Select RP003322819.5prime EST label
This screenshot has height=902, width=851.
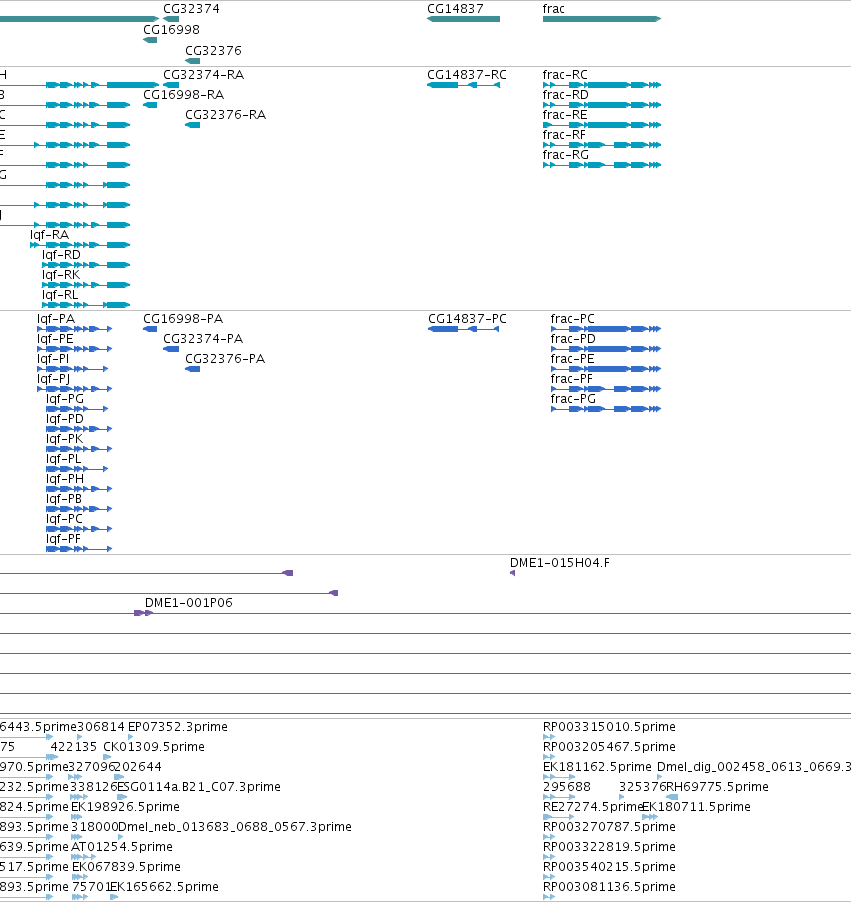609,847
